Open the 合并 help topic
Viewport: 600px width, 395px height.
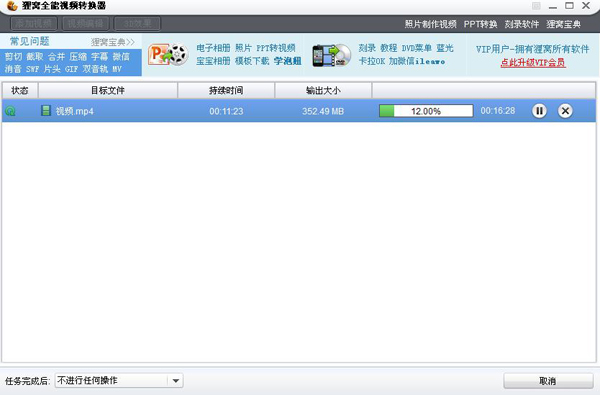pos(56,57)
